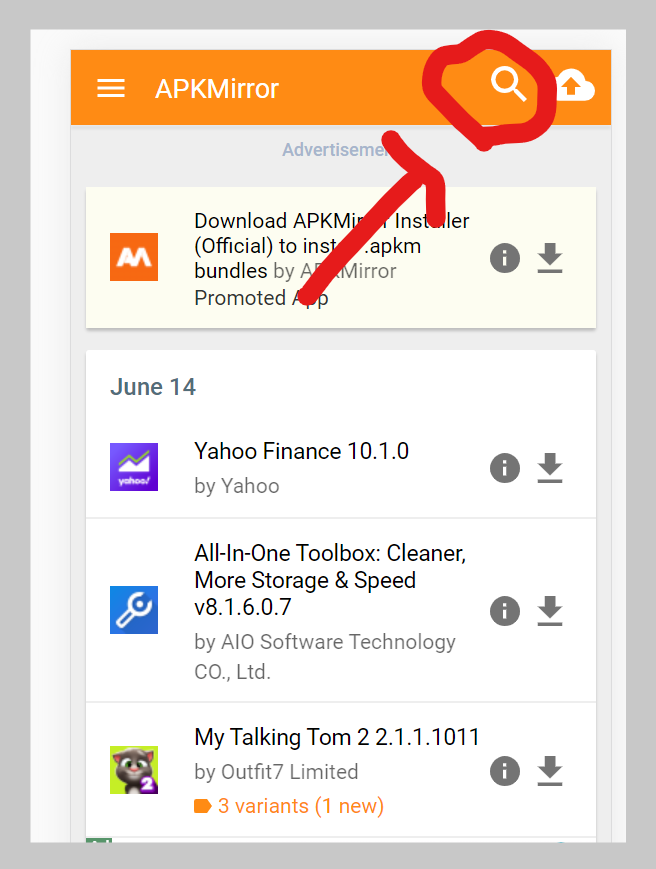Viewport: 656px width, 869px height.
Task: Click the orange variants tag icon
Action: coord(203,806)
